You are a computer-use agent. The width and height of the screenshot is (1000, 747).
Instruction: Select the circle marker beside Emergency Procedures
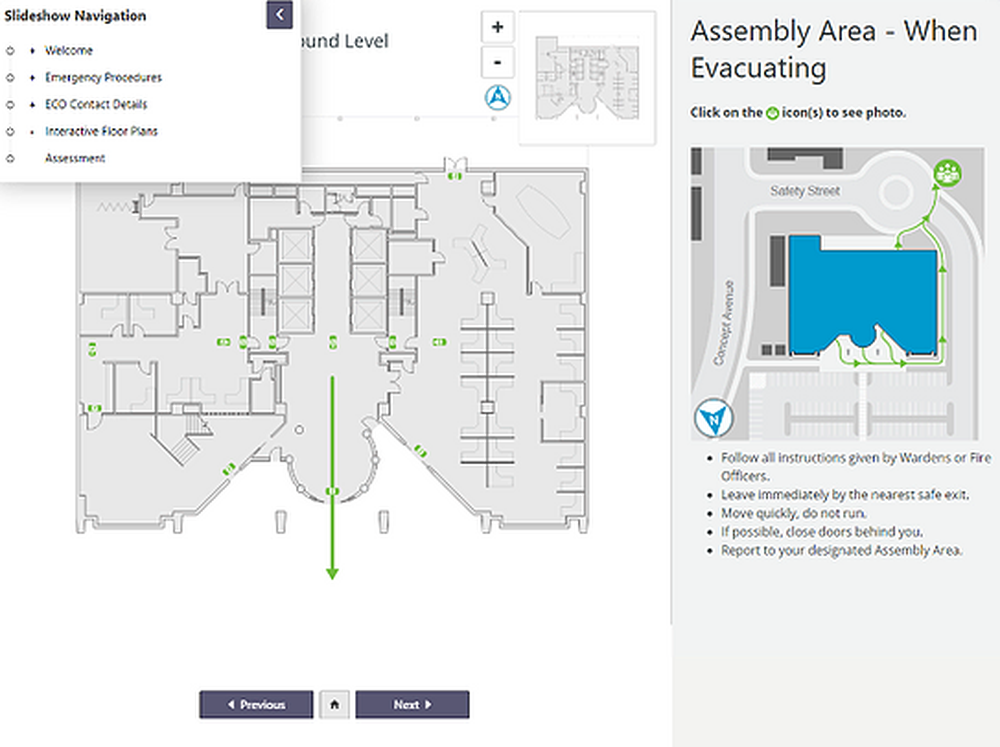tap(10, 78)
